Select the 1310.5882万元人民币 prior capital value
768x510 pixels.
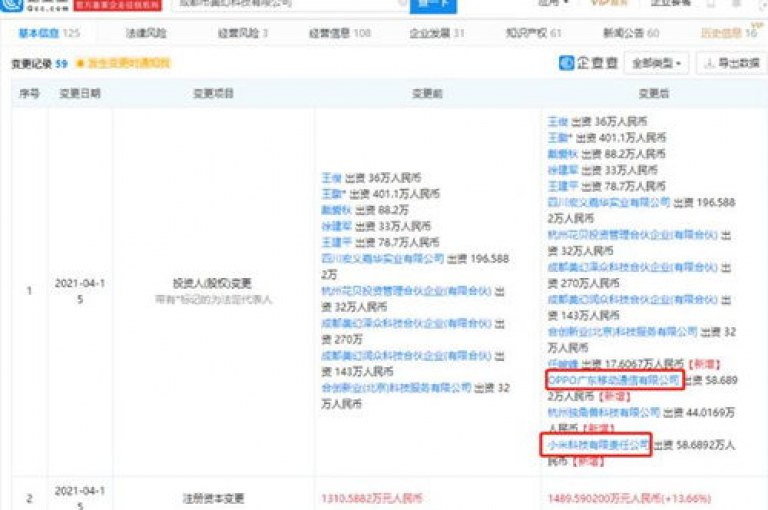(x=371, y=498)
